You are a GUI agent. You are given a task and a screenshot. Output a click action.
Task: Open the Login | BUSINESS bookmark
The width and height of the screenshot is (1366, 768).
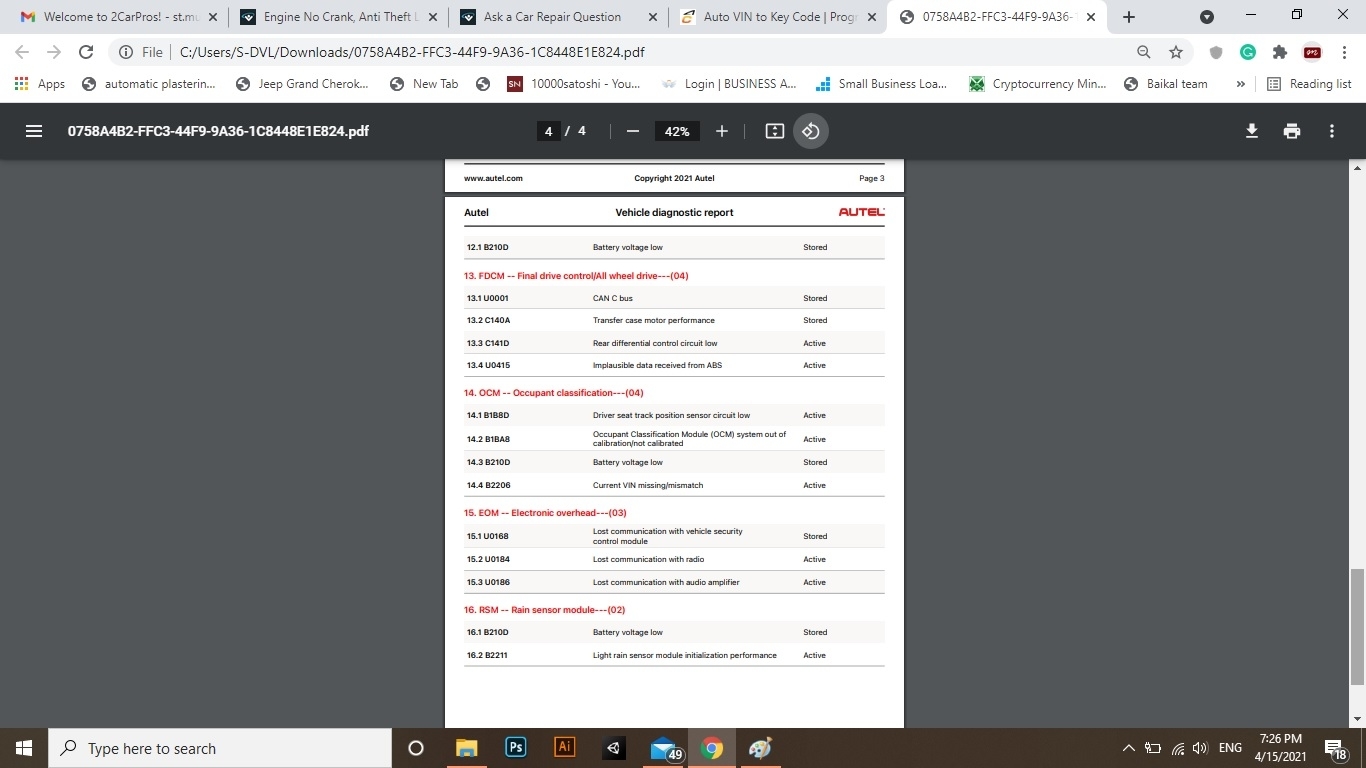[728, 84]
